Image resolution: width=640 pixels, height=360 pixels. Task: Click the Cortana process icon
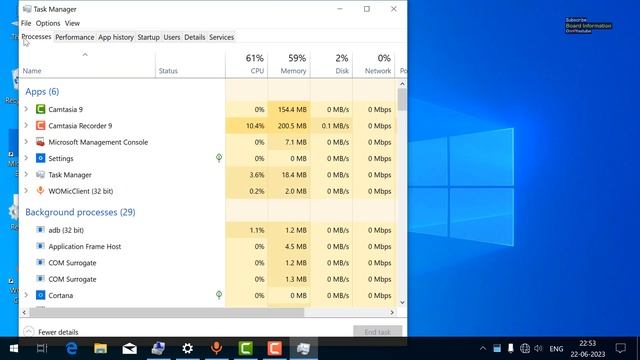tap(40, 295)
